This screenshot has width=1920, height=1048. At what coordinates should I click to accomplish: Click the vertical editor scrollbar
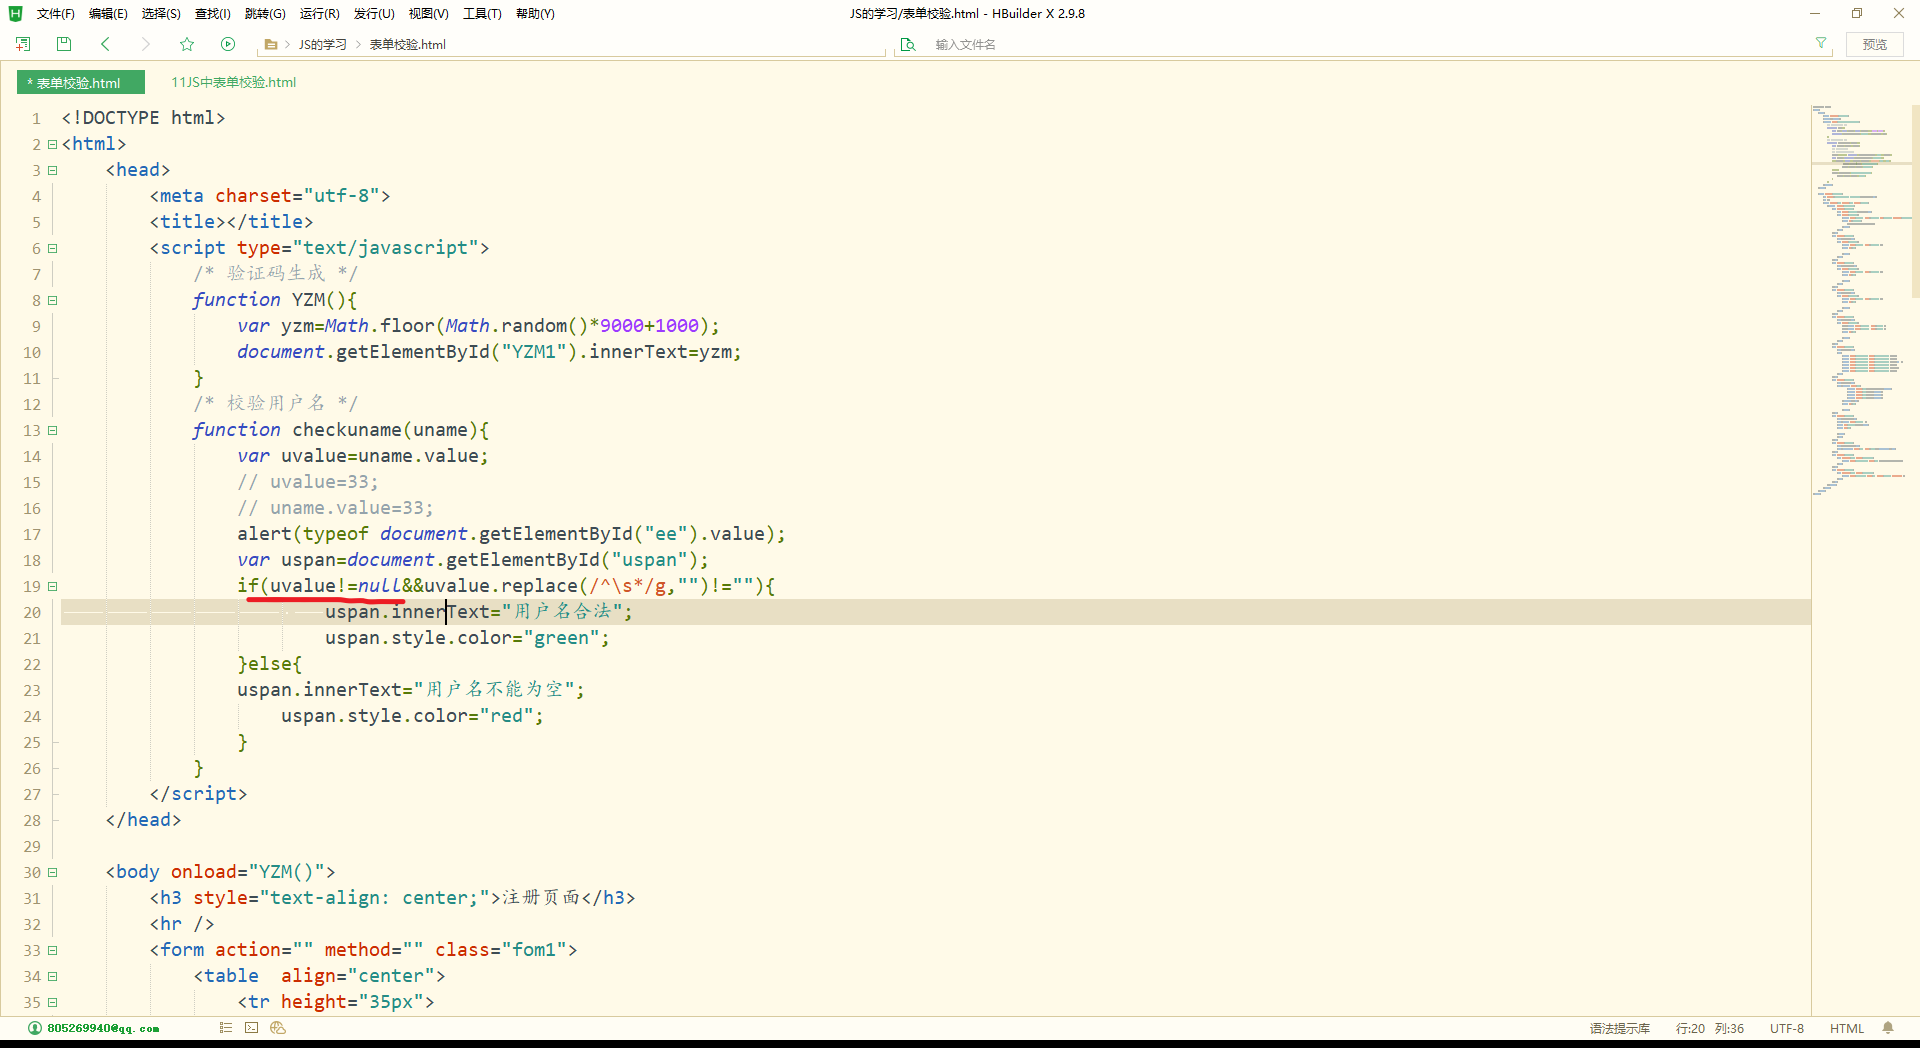point(1915,200)
